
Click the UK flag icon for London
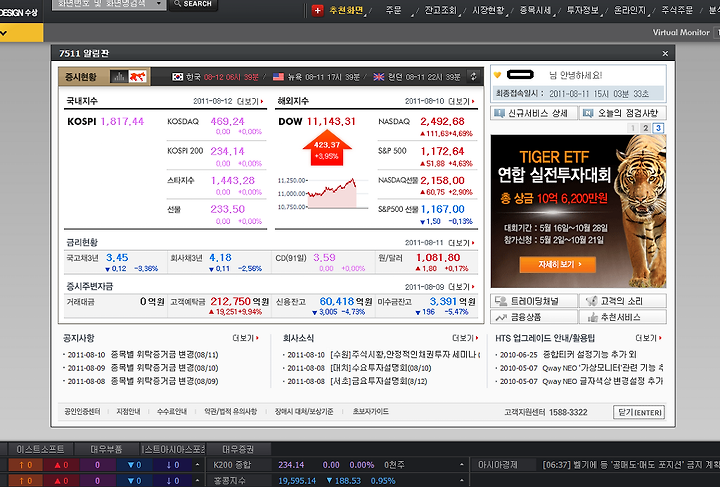tap(379, 77)
